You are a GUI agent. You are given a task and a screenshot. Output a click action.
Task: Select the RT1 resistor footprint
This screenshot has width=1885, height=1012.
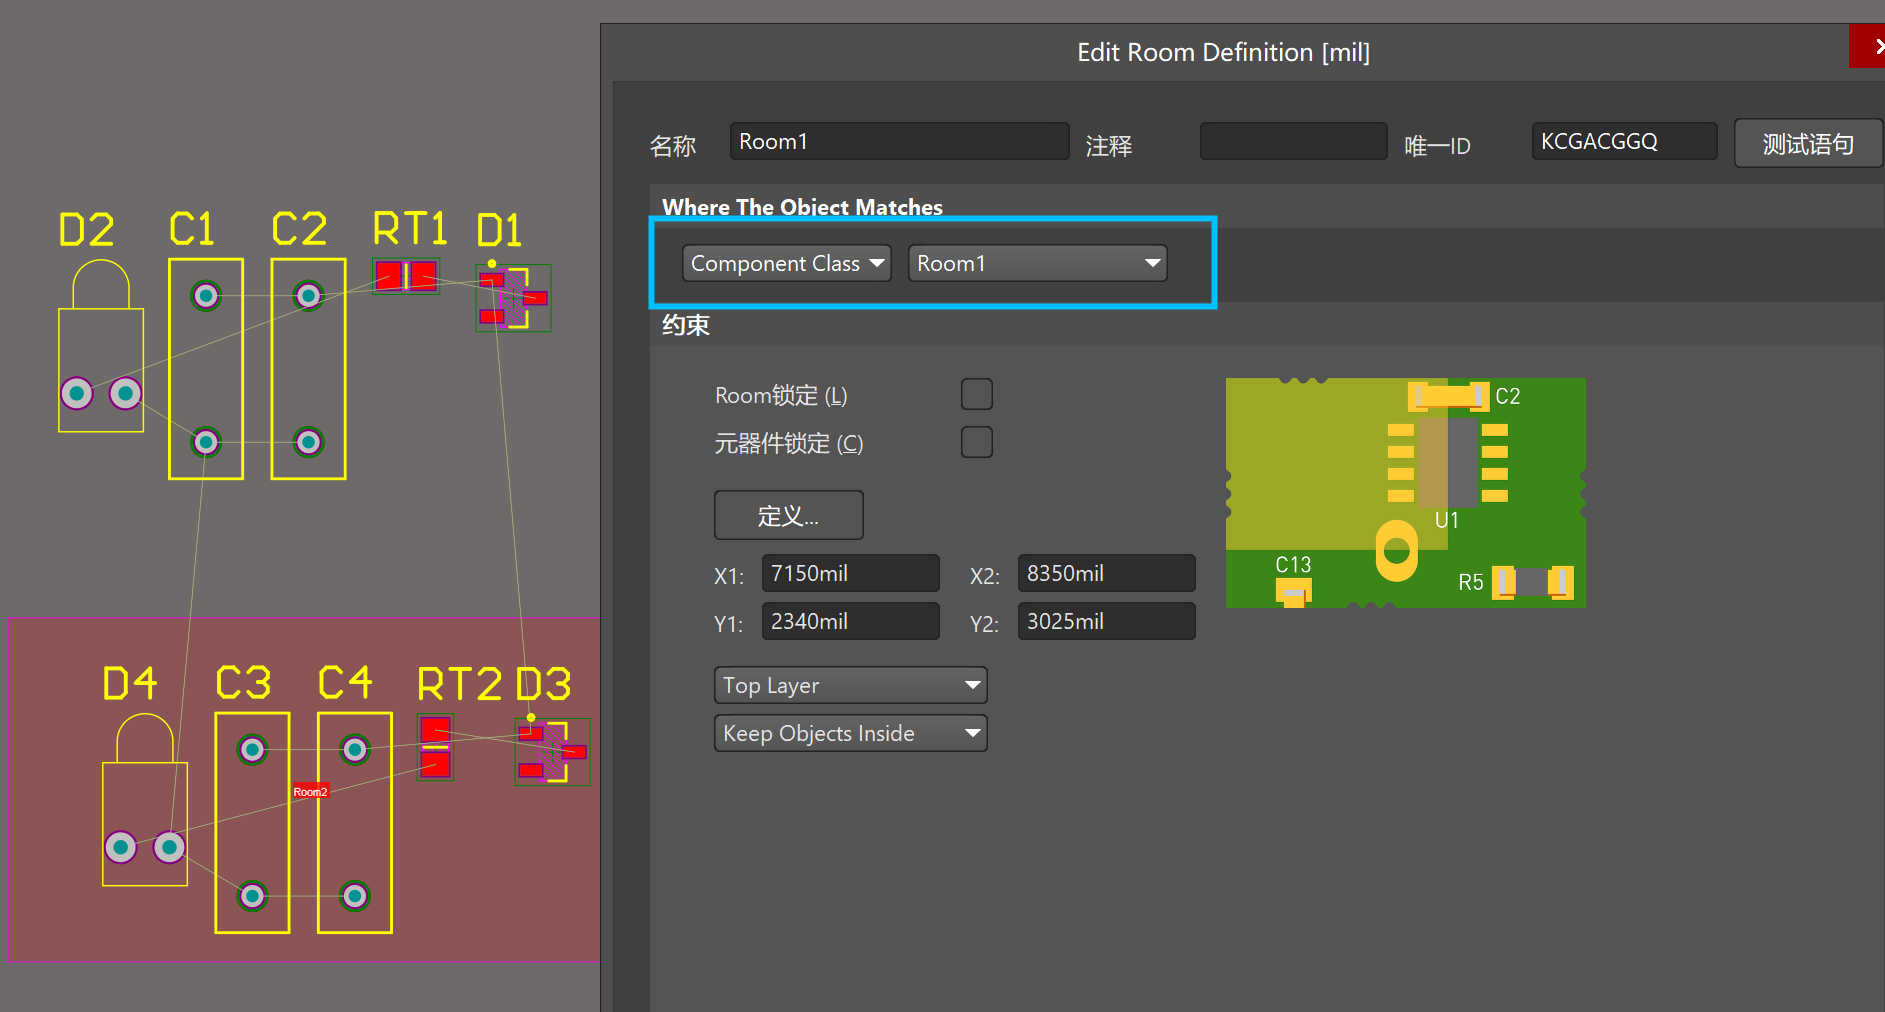tap(406, 276)
